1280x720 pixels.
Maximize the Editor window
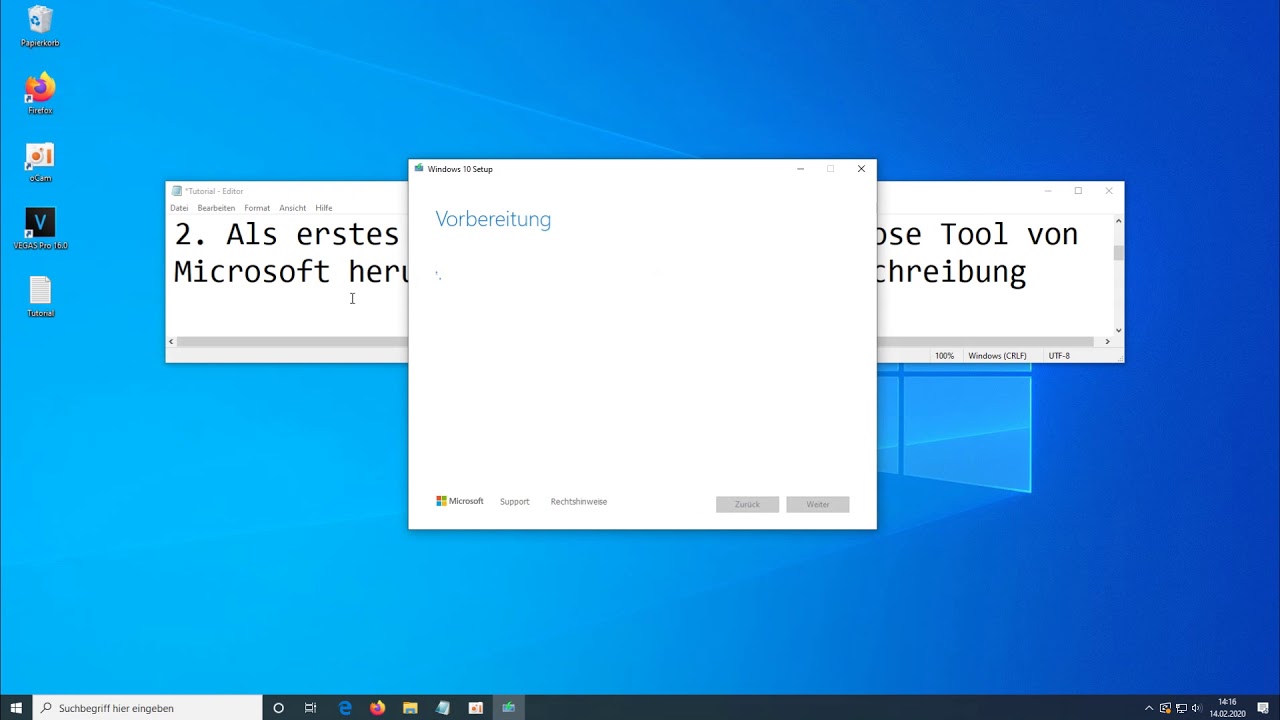point(1078,191)
